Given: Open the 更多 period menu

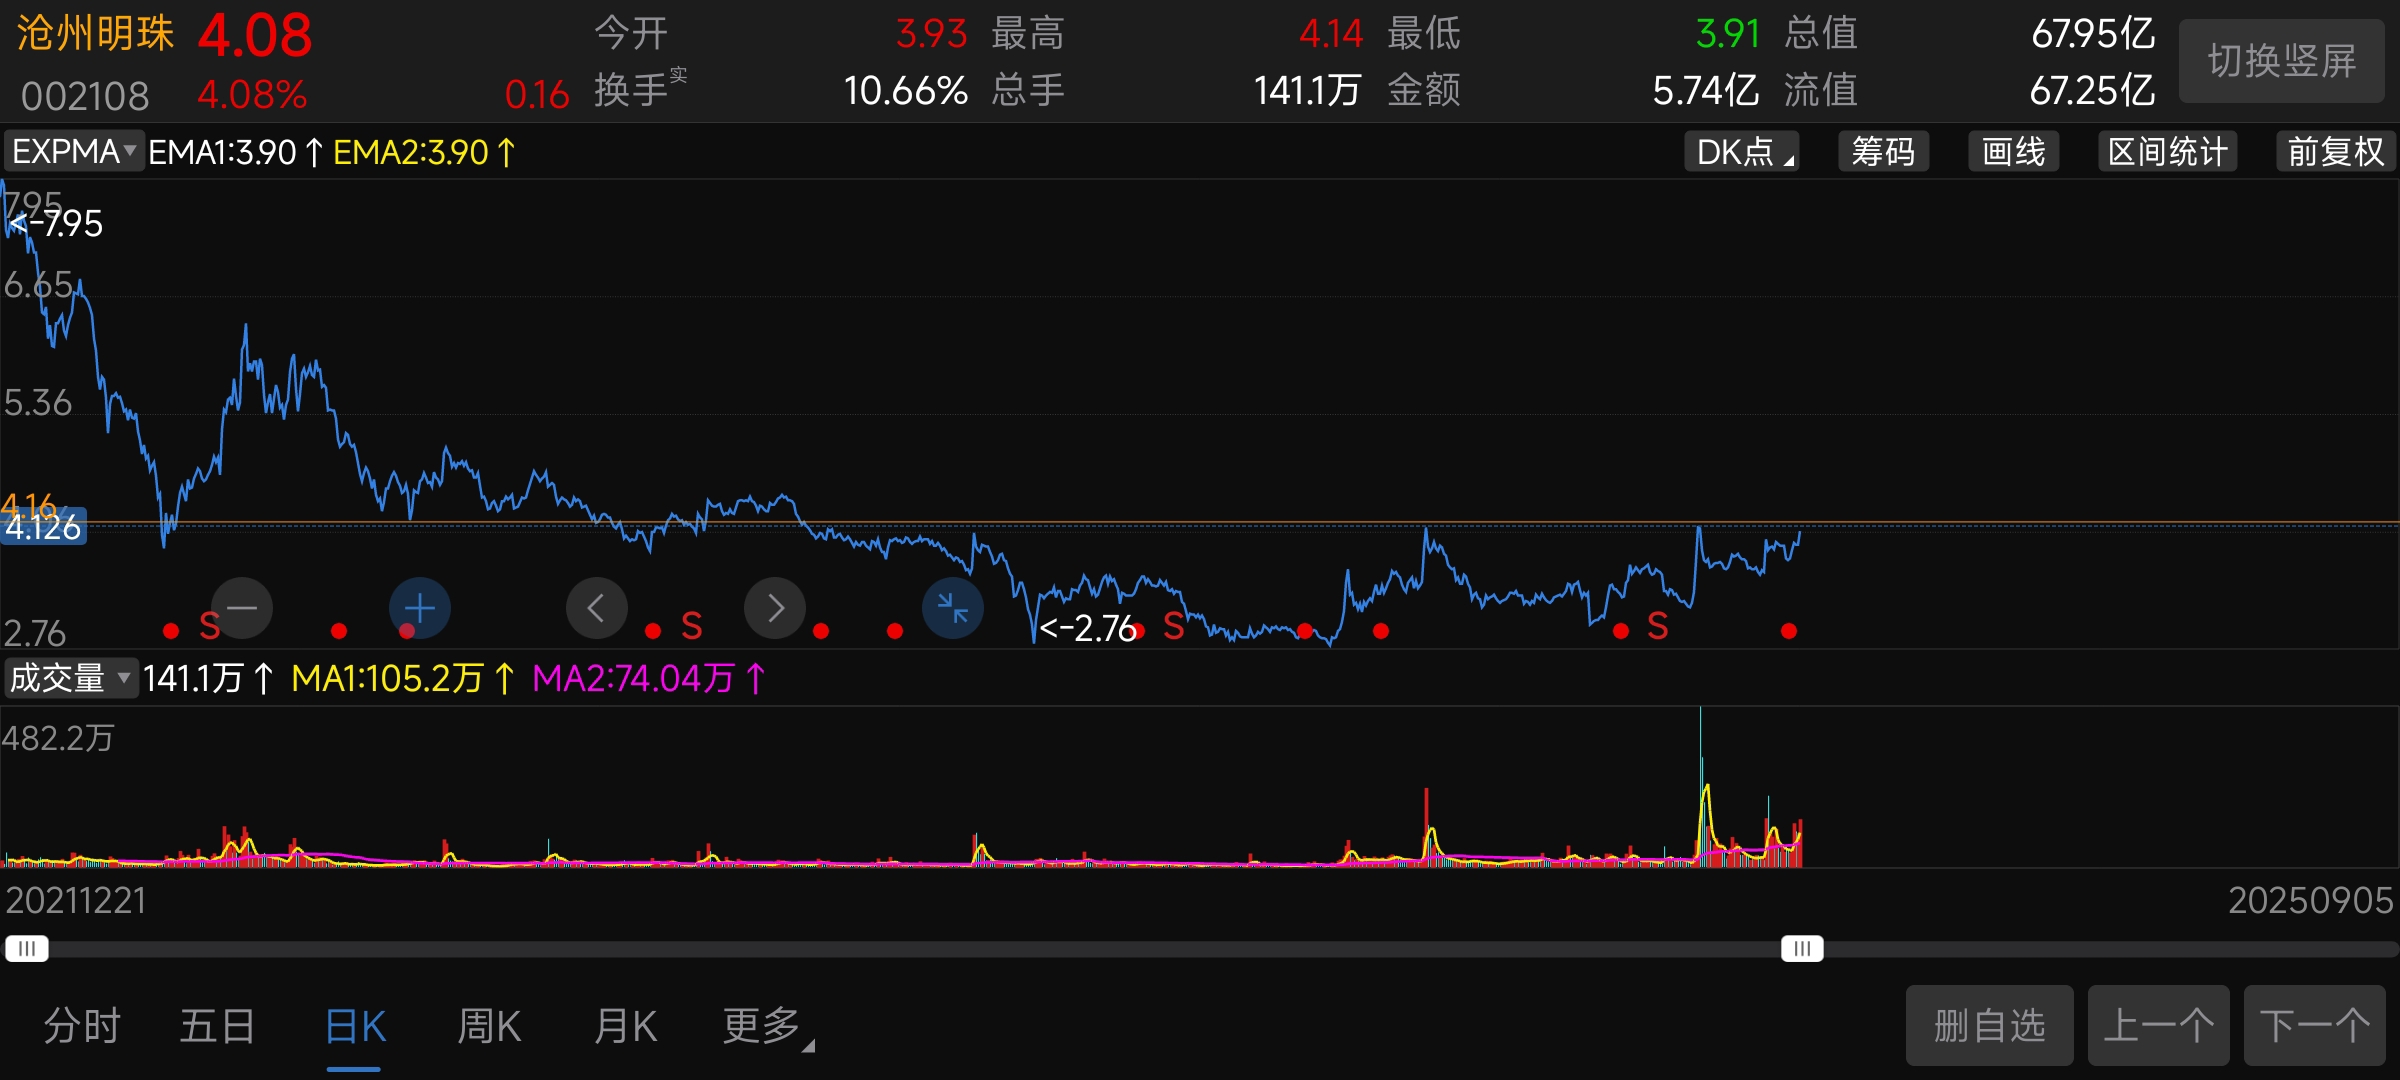Looking at the screenshot, I should click(766, 1026).
